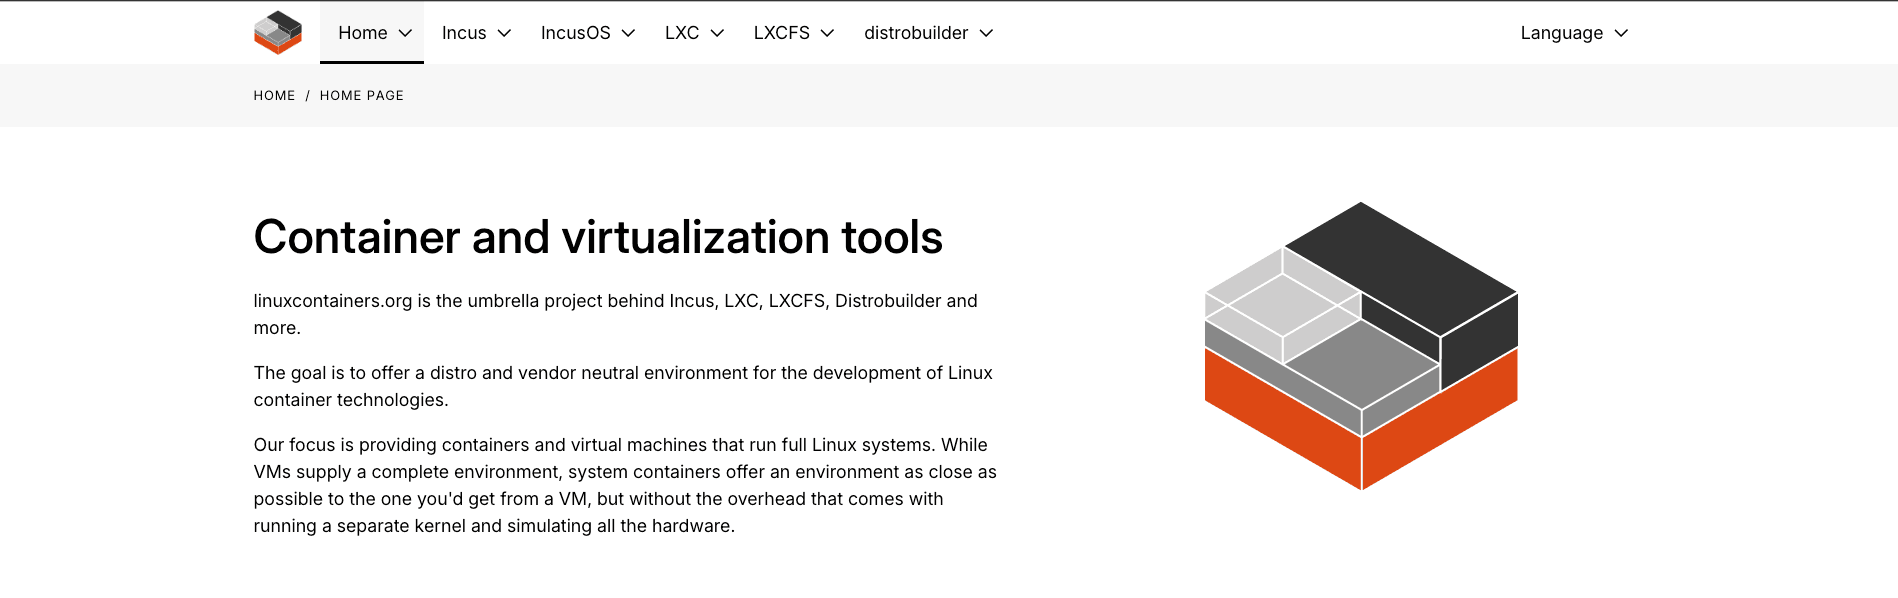
Task: Click the Language chevron arrow
Action: click(x=1621, y=33)
